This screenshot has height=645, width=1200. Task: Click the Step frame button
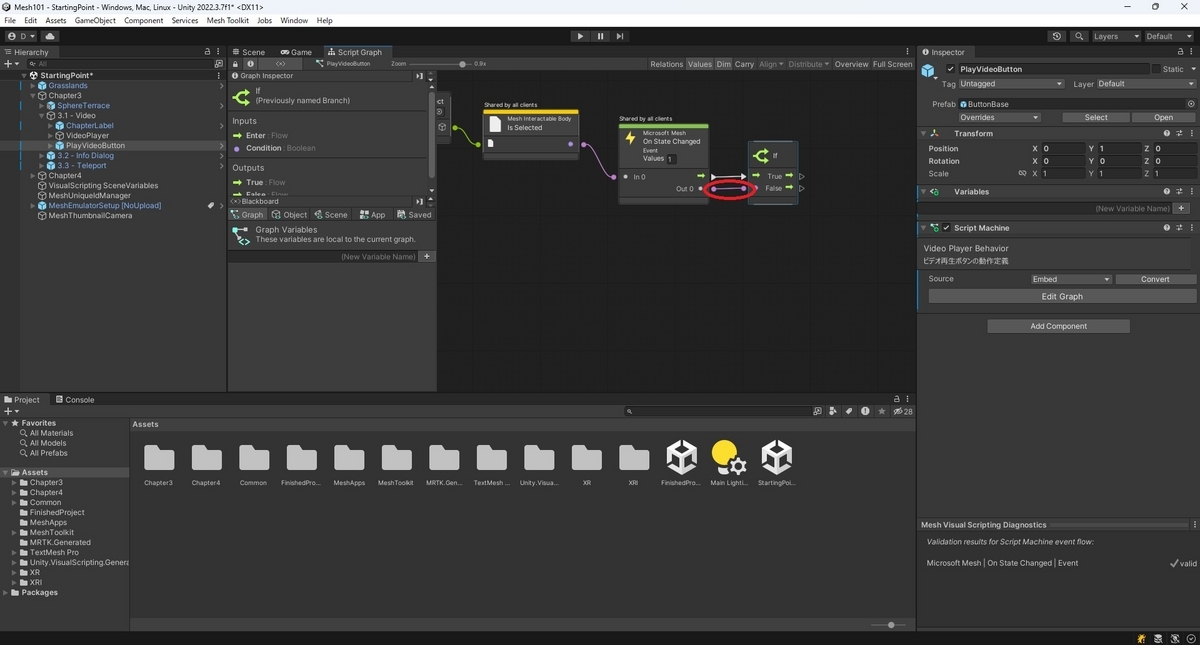point(620,36)
